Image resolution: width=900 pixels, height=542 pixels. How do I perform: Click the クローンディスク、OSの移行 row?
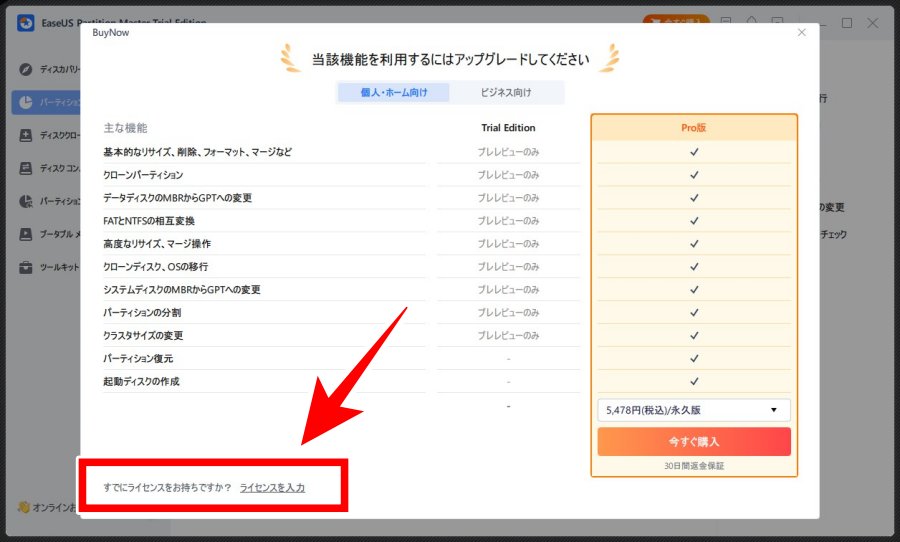tap(156, 266)
